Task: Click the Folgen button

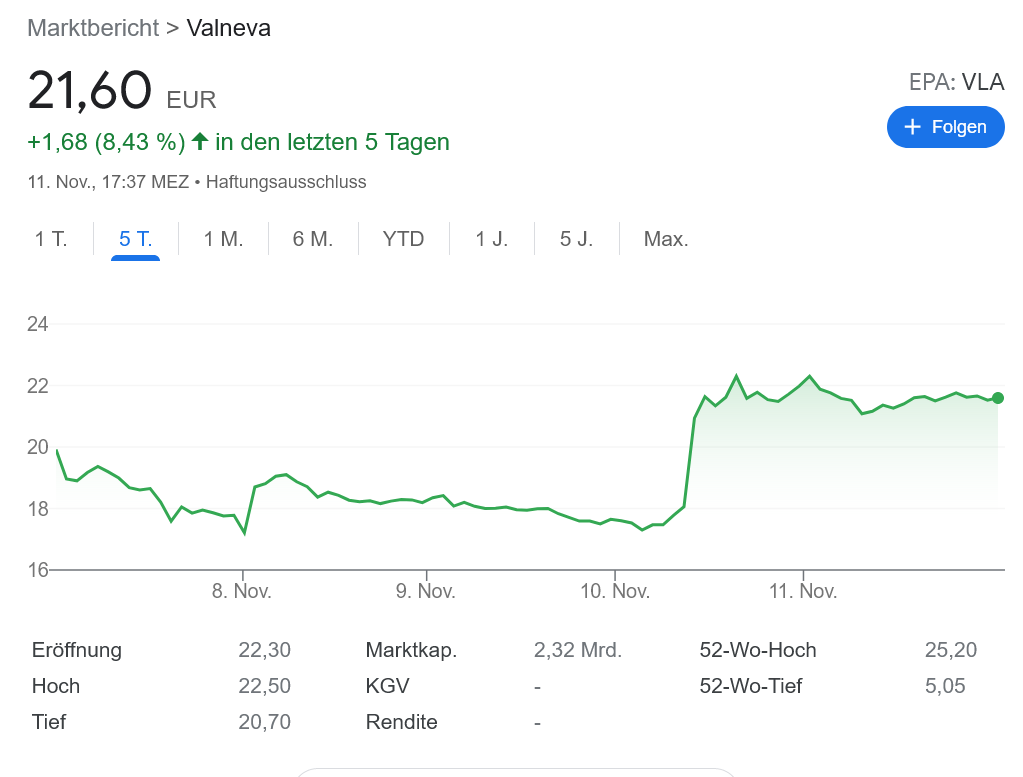Action: [945, 127]
